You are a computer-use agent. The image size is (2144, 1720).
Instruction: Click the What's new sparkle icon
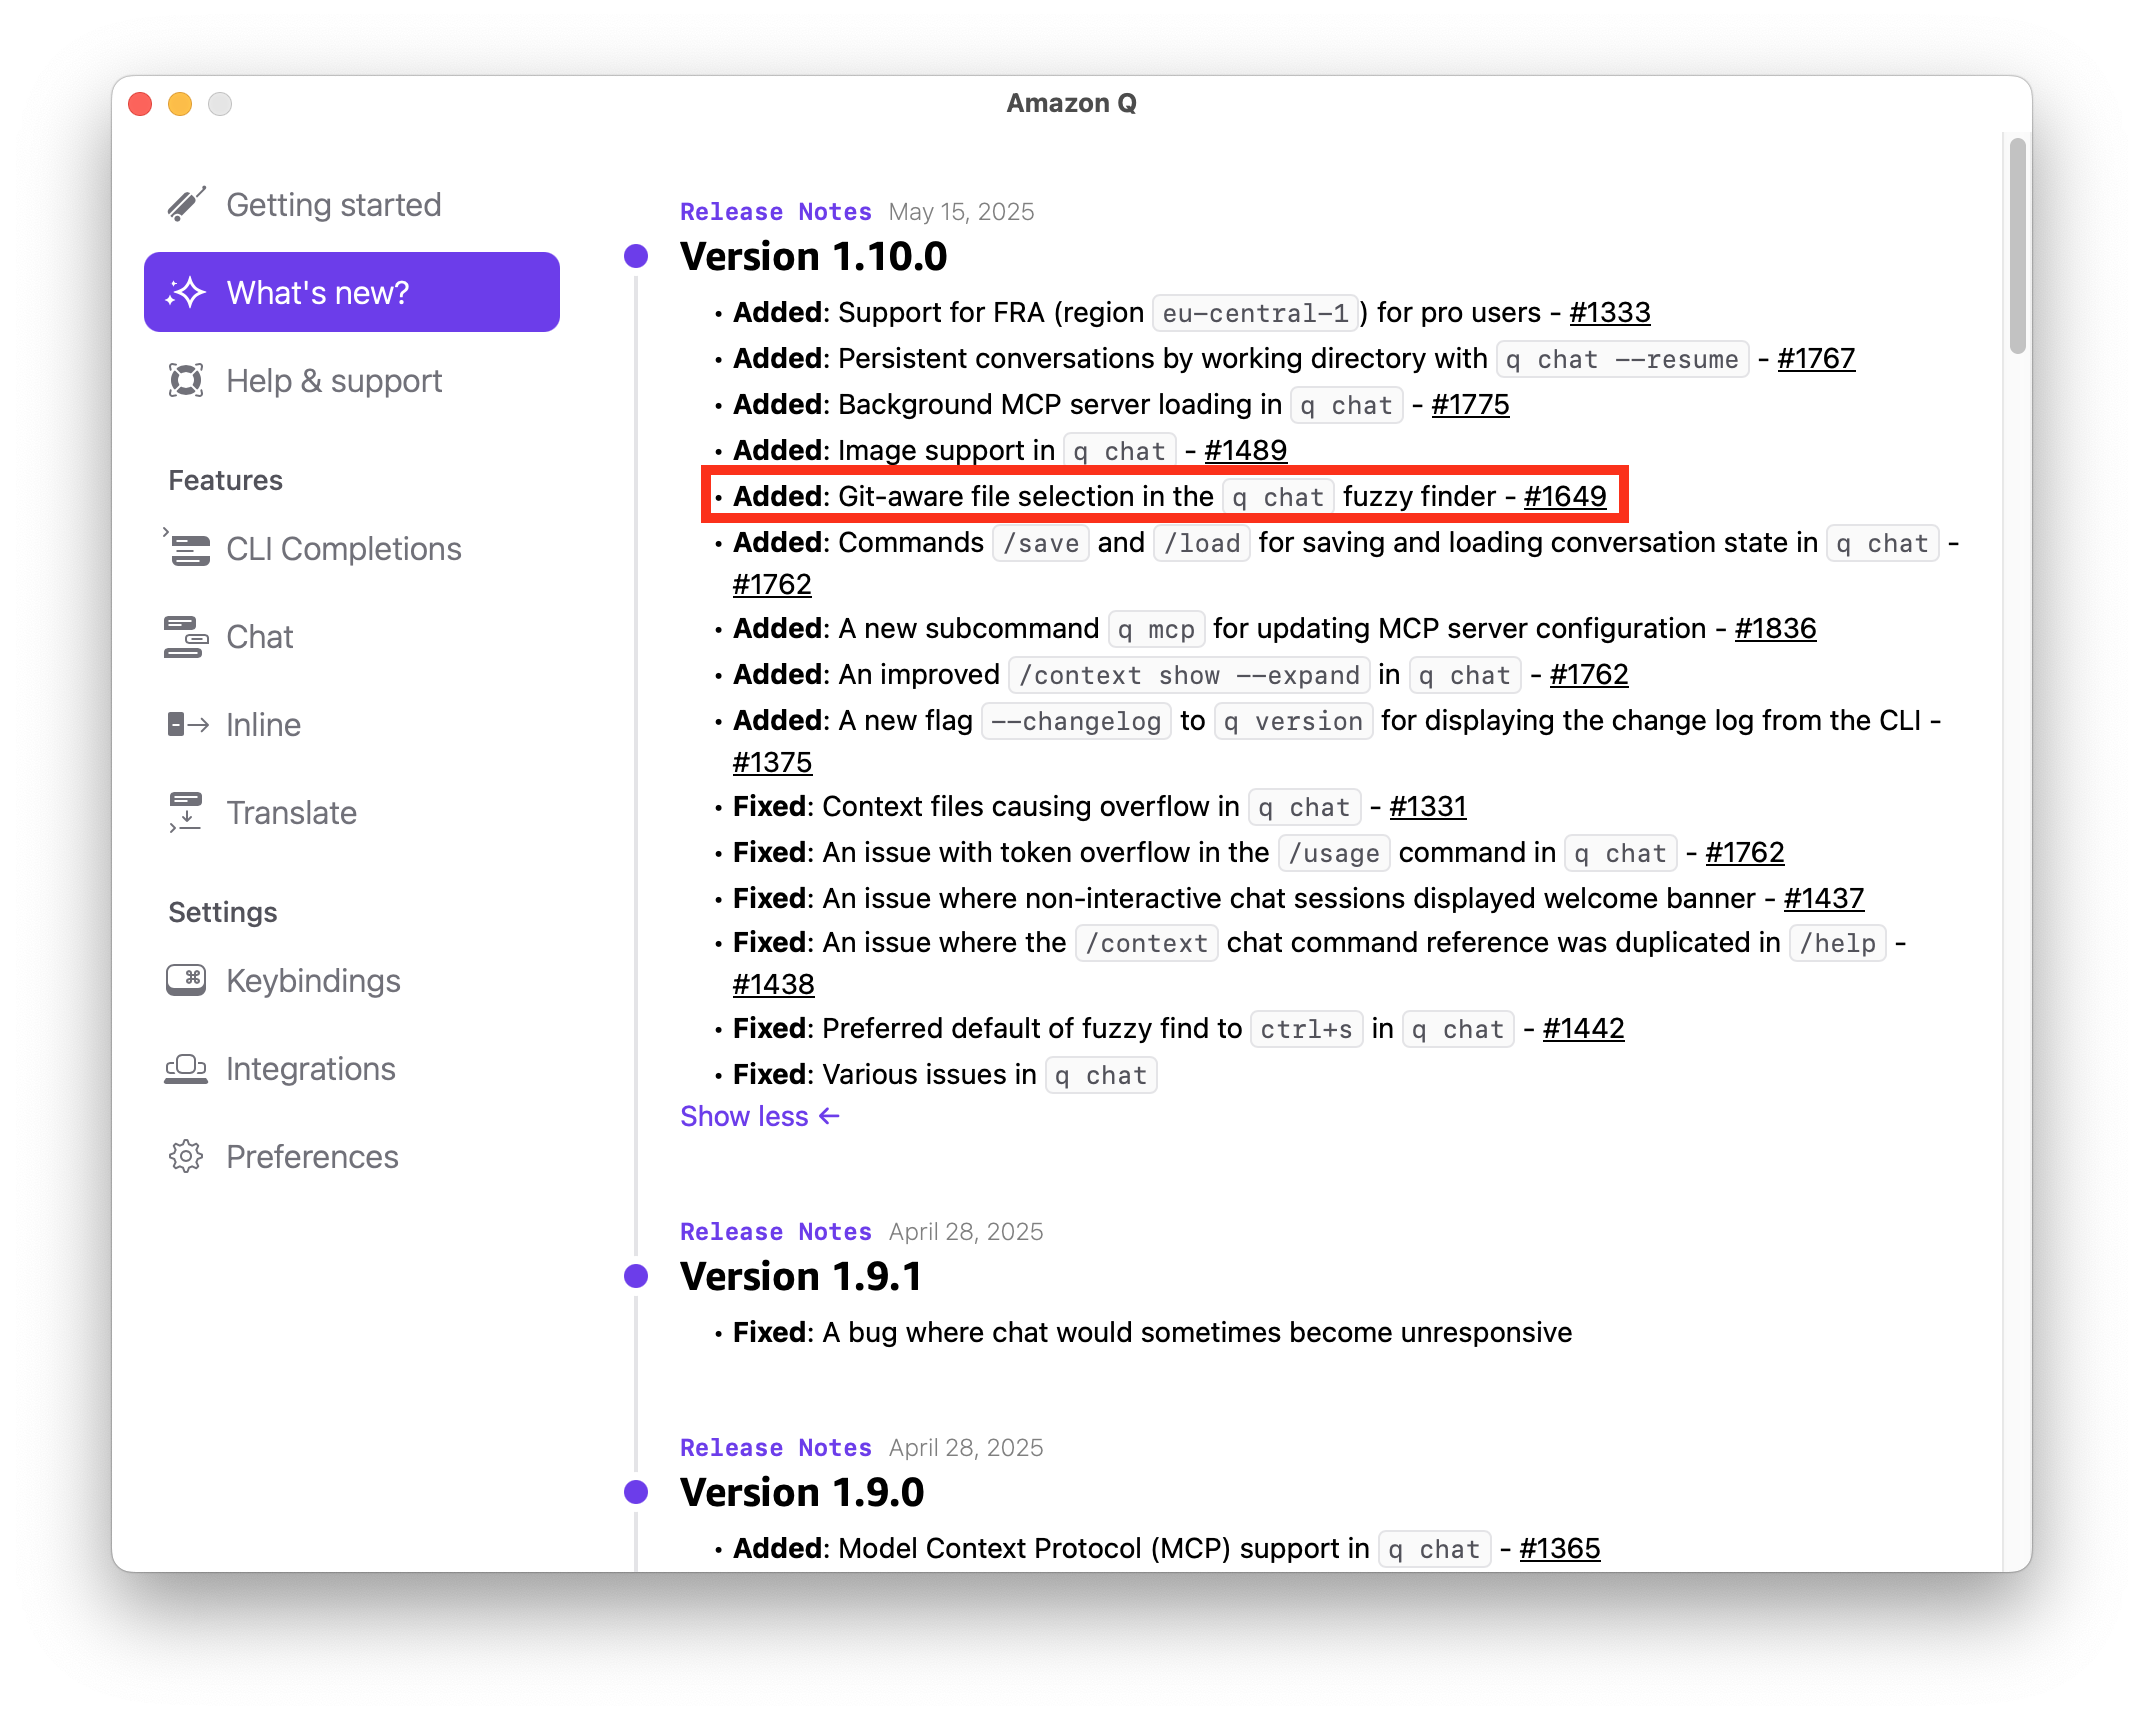187,292
